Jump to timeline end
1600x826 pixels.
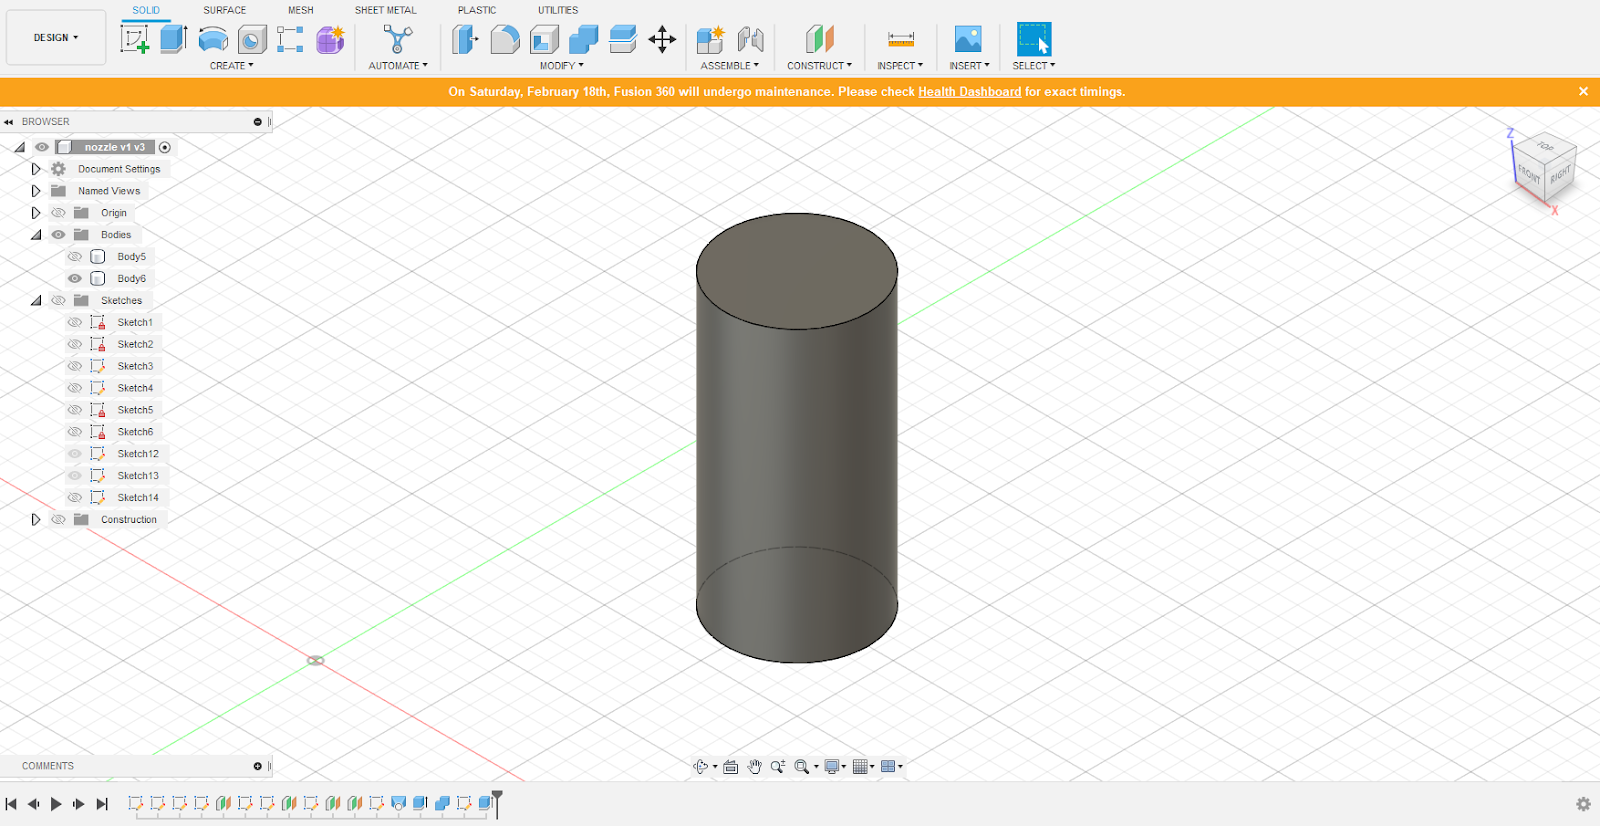pos(102,804)
